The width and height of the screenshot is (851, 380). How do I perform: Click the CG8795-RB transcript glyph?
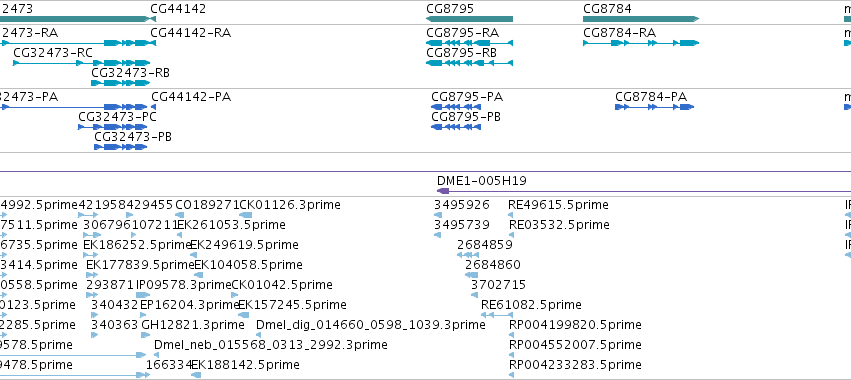[x=469, y=63]
